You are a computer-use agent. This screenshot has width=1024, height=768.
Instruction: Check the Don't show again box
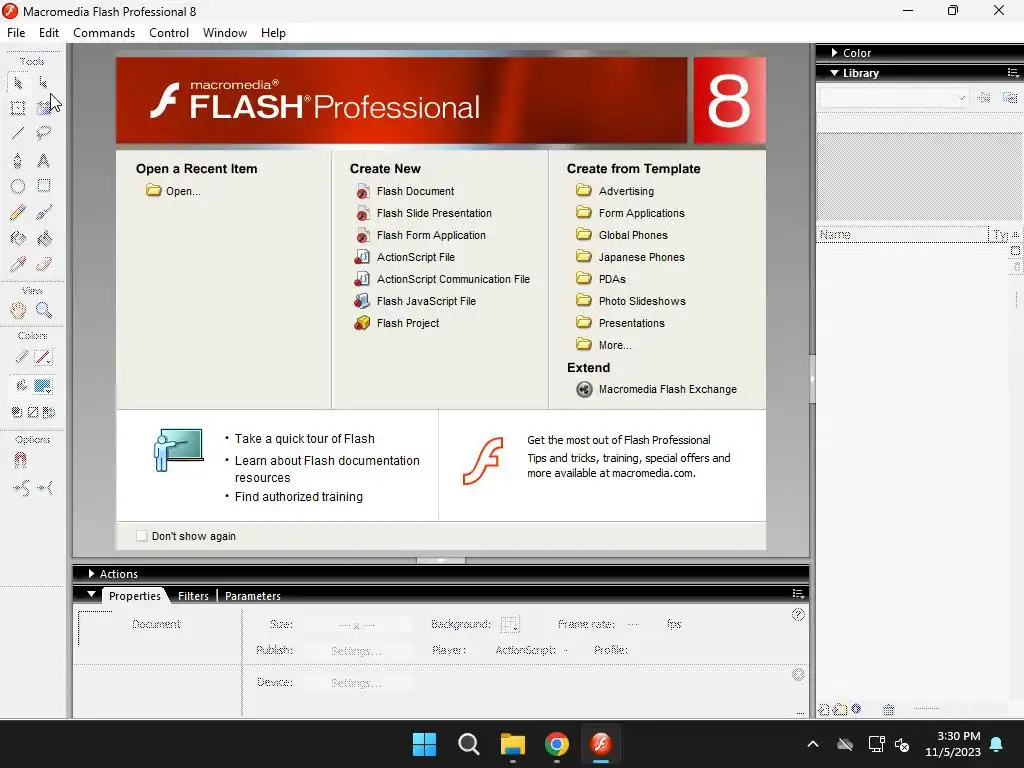[x=142, y=536]
